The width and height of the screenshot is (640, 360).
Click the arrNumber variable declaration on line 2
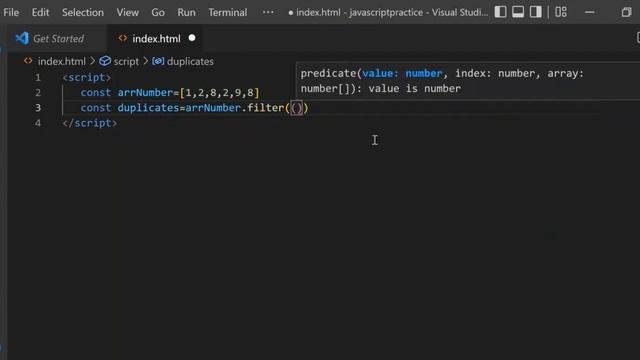point(145,93)
